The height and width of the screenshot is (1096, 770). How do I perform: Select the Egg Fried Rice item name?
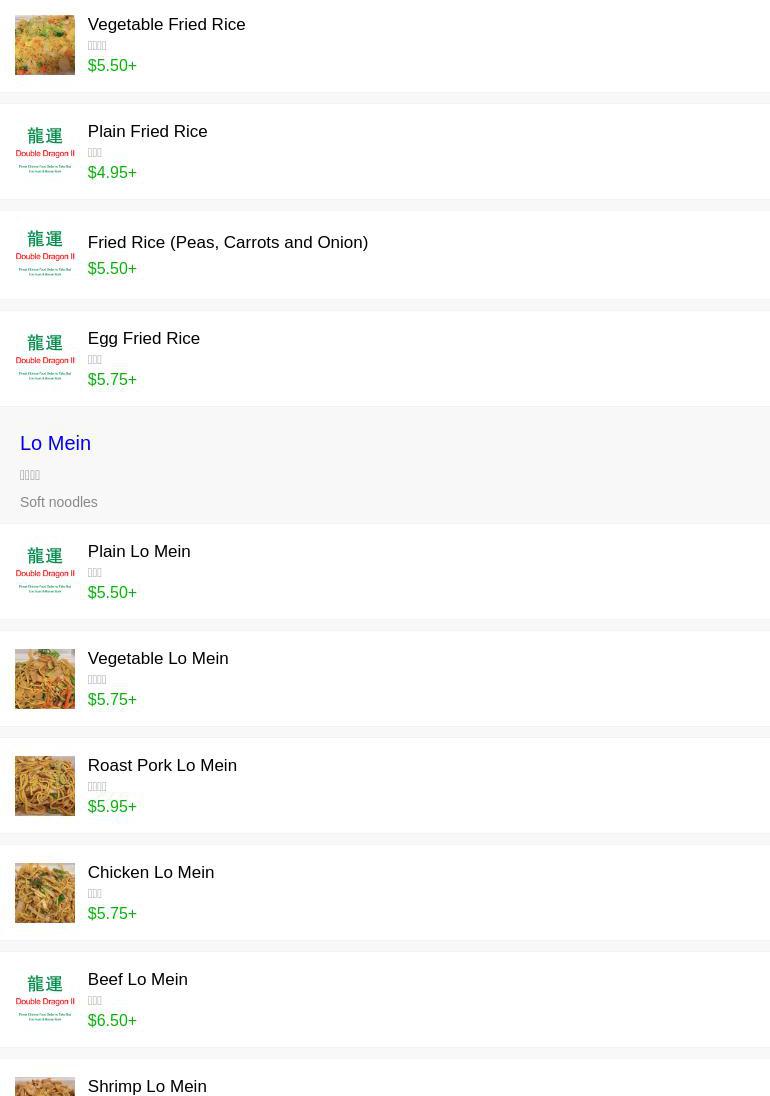[143, 338]
